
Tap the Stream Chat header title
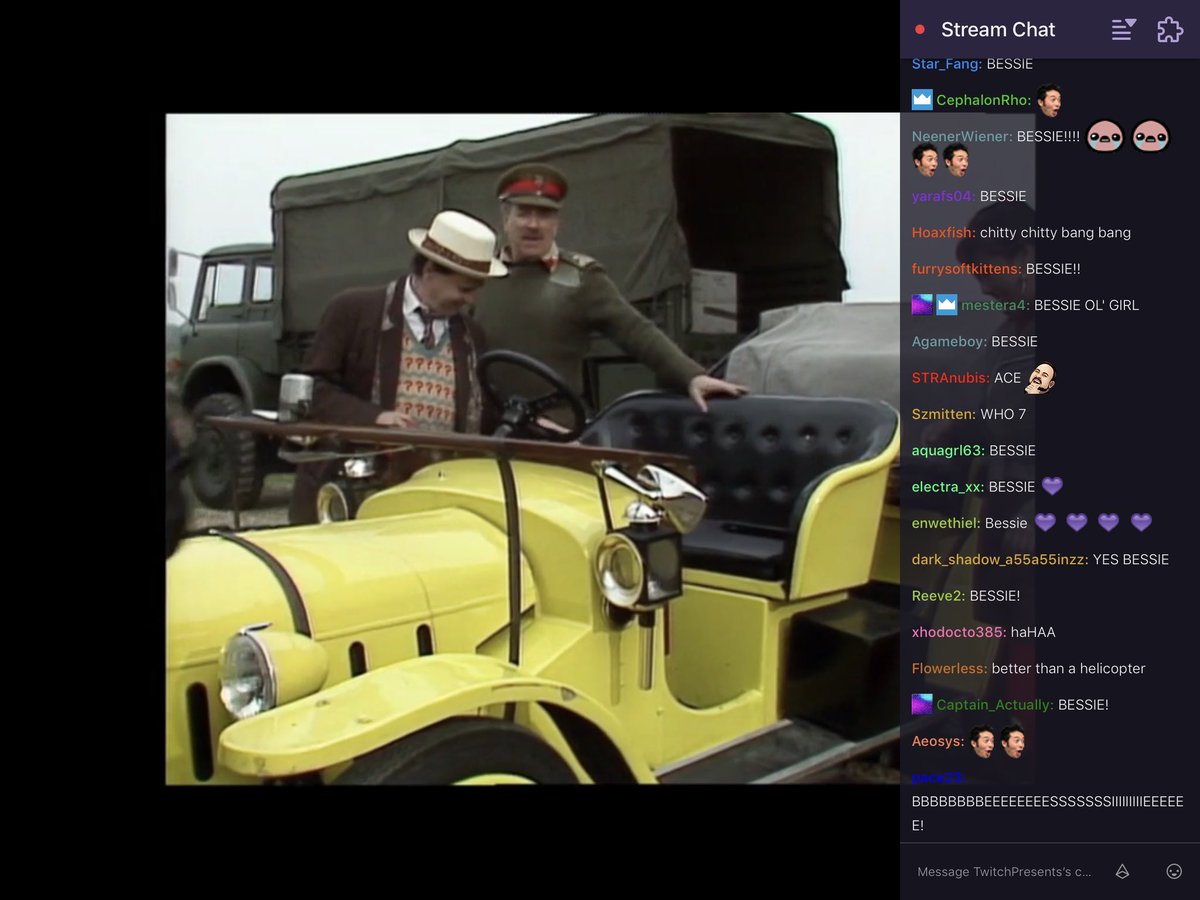point(998,29)
